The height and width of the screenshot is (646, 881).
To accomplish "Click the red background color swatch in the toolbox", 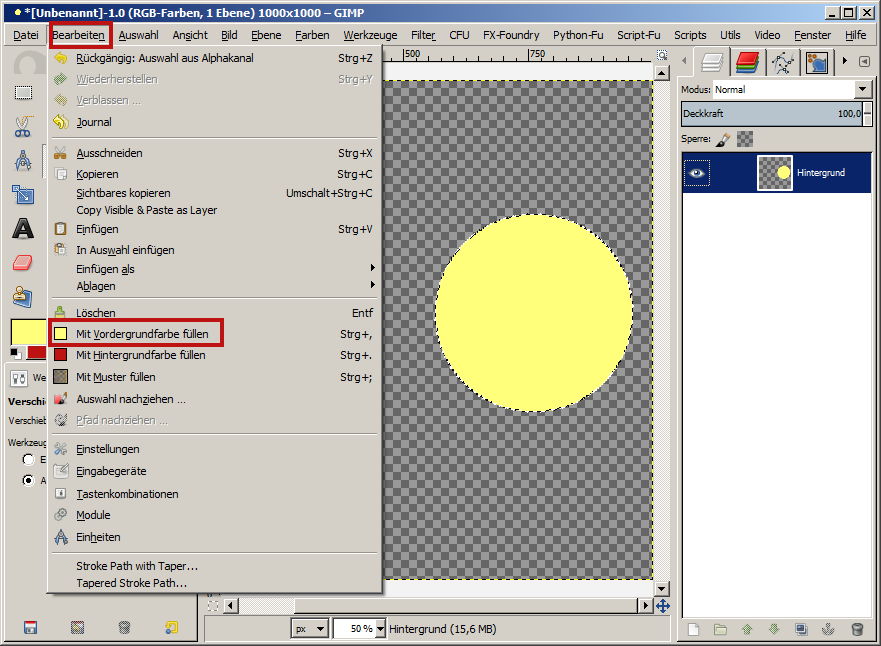I will tap(37, 352).
